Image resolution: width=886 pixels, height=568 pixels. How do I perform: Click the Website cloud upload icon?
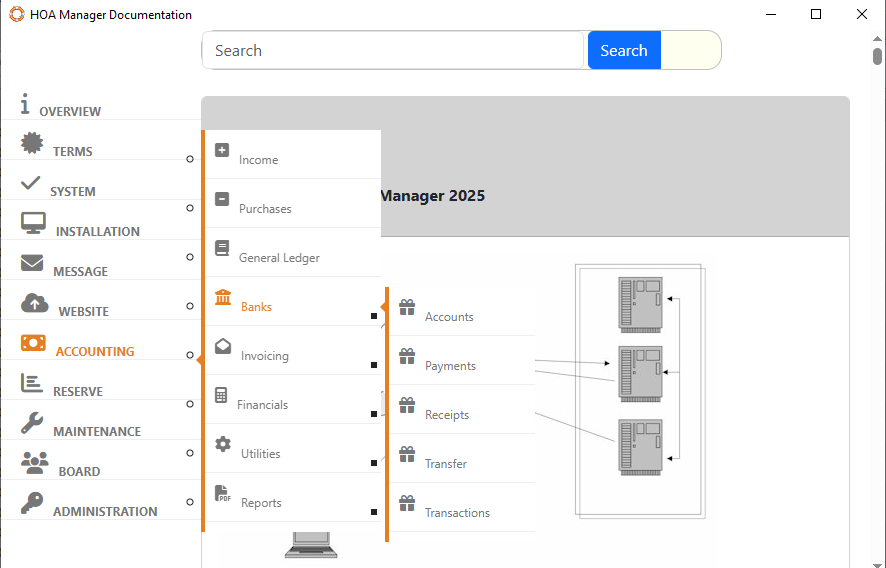[x=34, y=304]
